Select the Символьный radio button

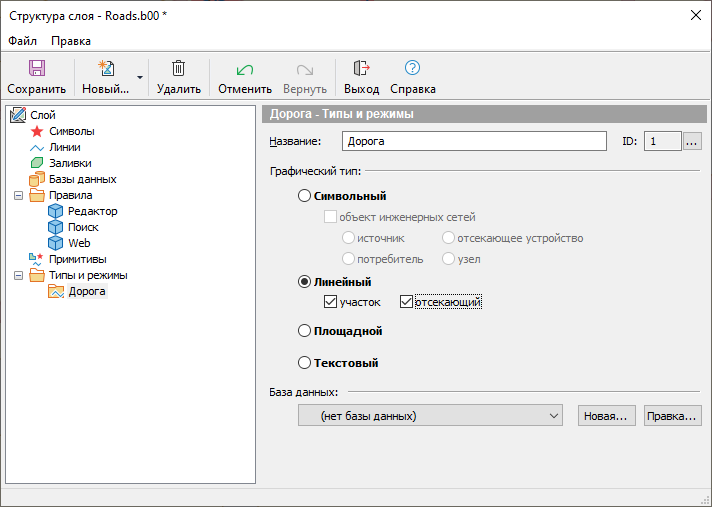pos(305,196)
